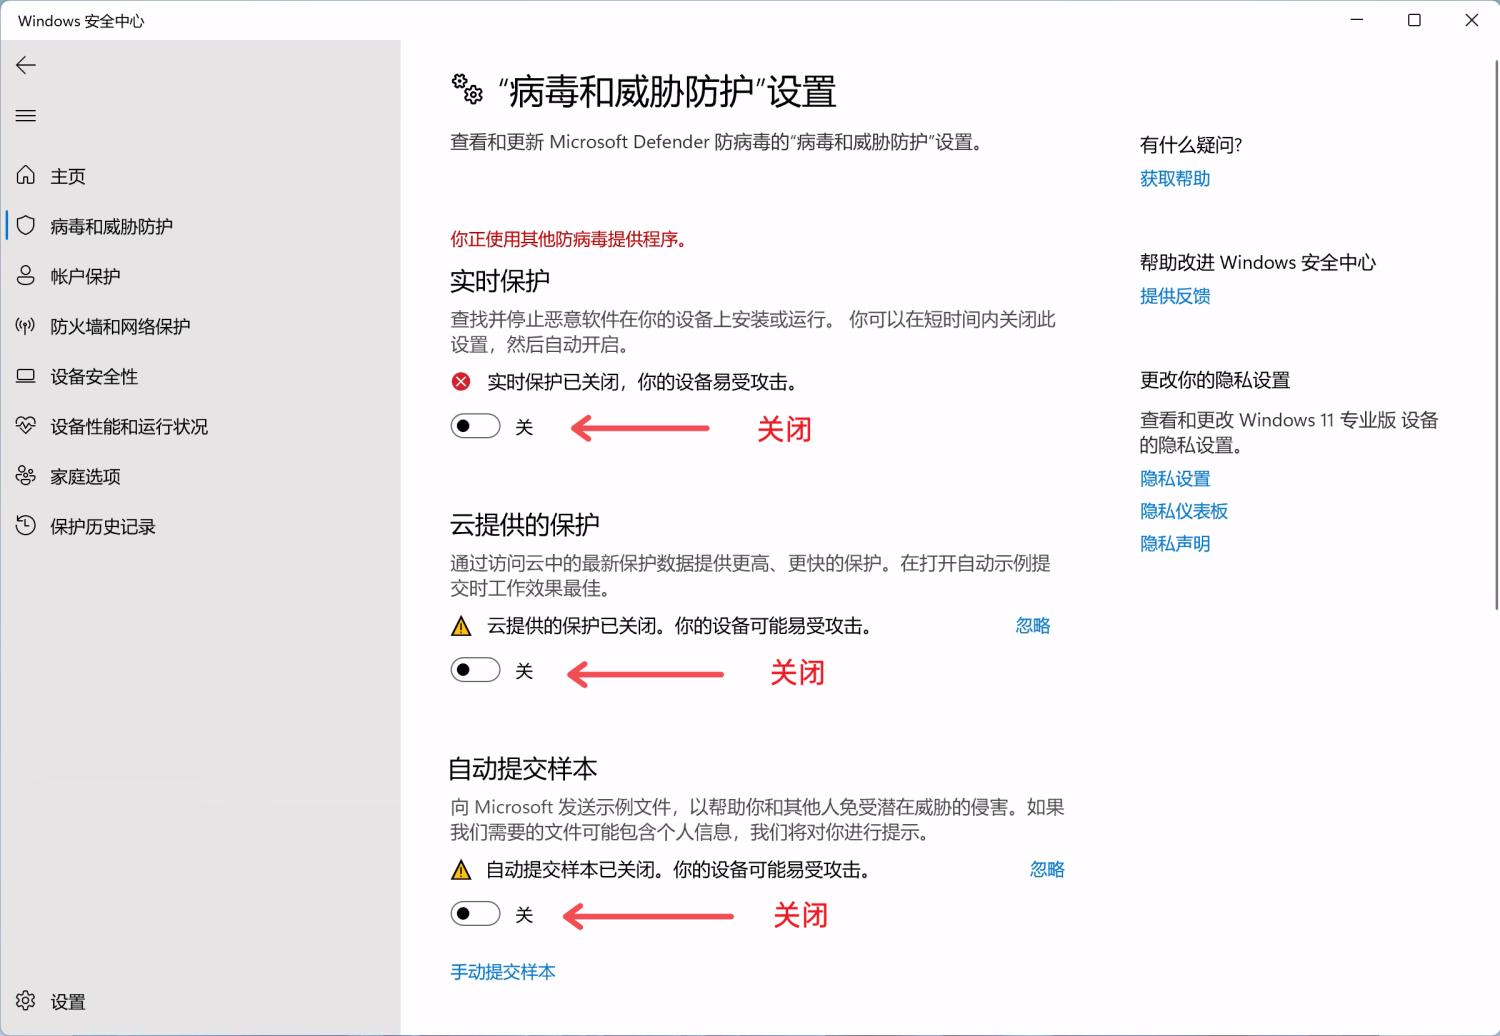The height and width of the screenshot is (1036, 1500).
Task: Turn on the 实时保护 toggle
Action: 475,427
